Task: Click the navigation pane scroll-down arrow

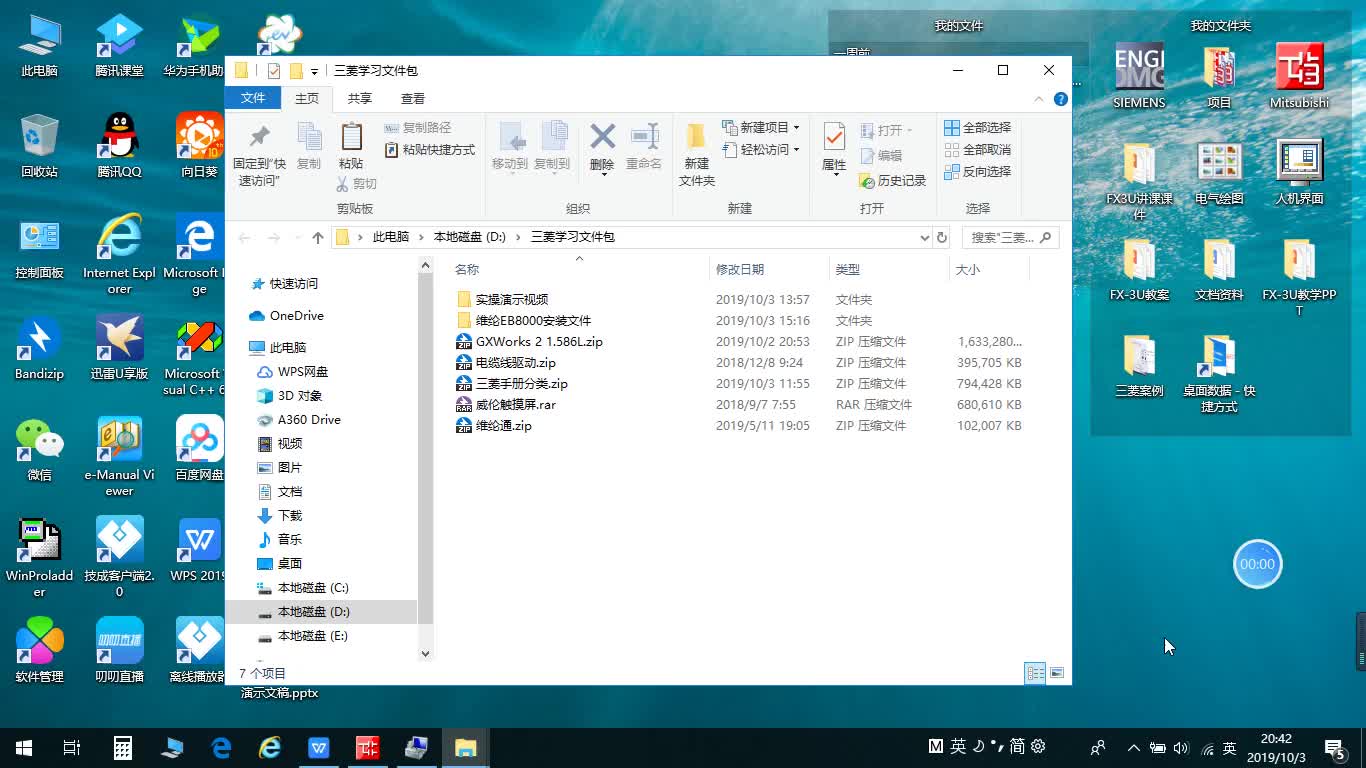Action: [425, 654]
